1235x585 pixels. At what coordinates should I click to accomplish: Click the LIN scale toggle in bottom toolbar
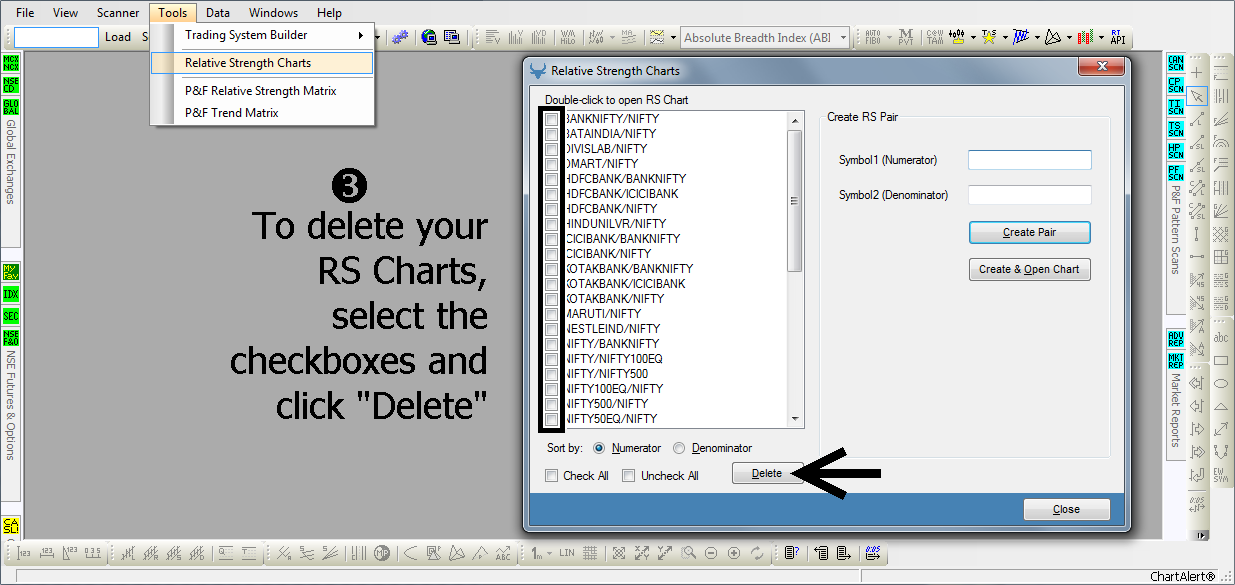(x=567, y=552)
